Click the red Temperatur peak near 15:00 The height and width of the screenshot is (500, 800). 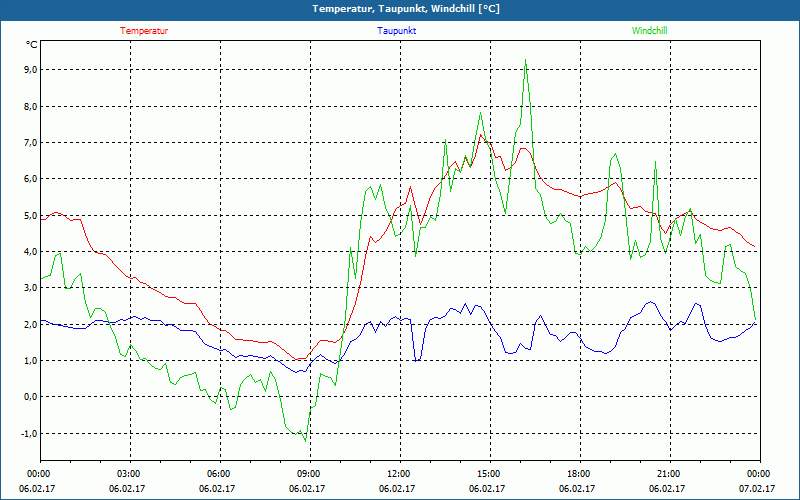coord(481,135)
